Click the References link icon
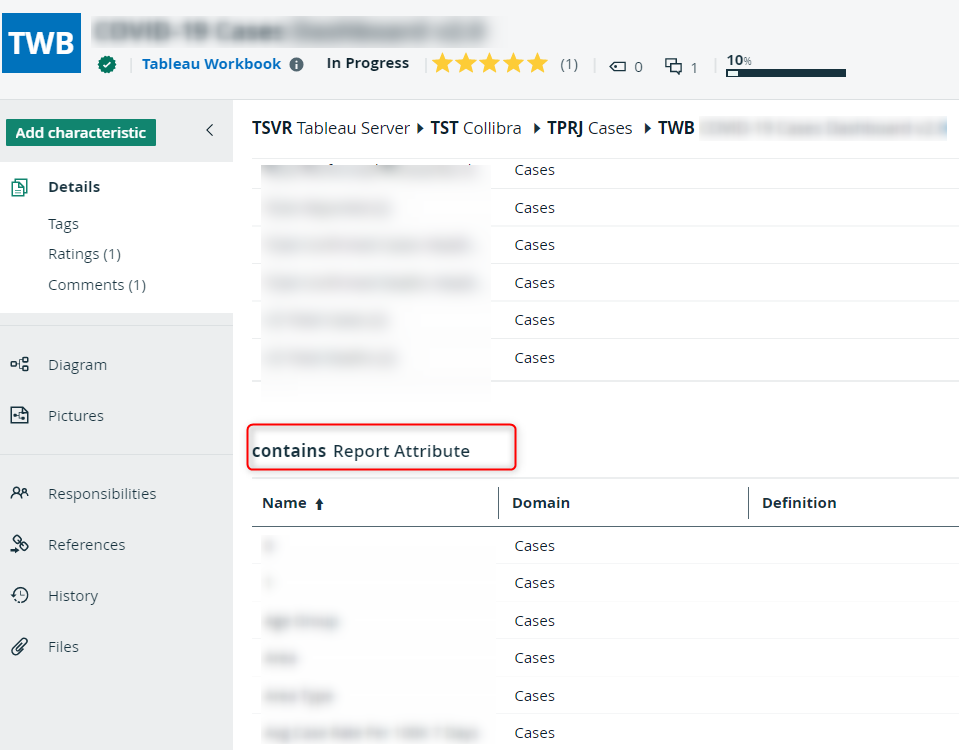 click(20, 544)
